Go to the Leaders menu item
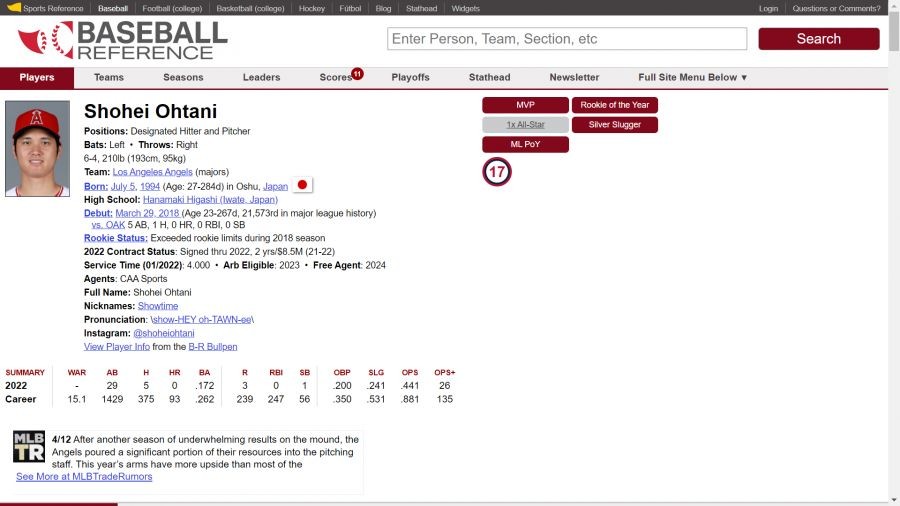Viewport: 900px width, 506px height. (261, 77)
